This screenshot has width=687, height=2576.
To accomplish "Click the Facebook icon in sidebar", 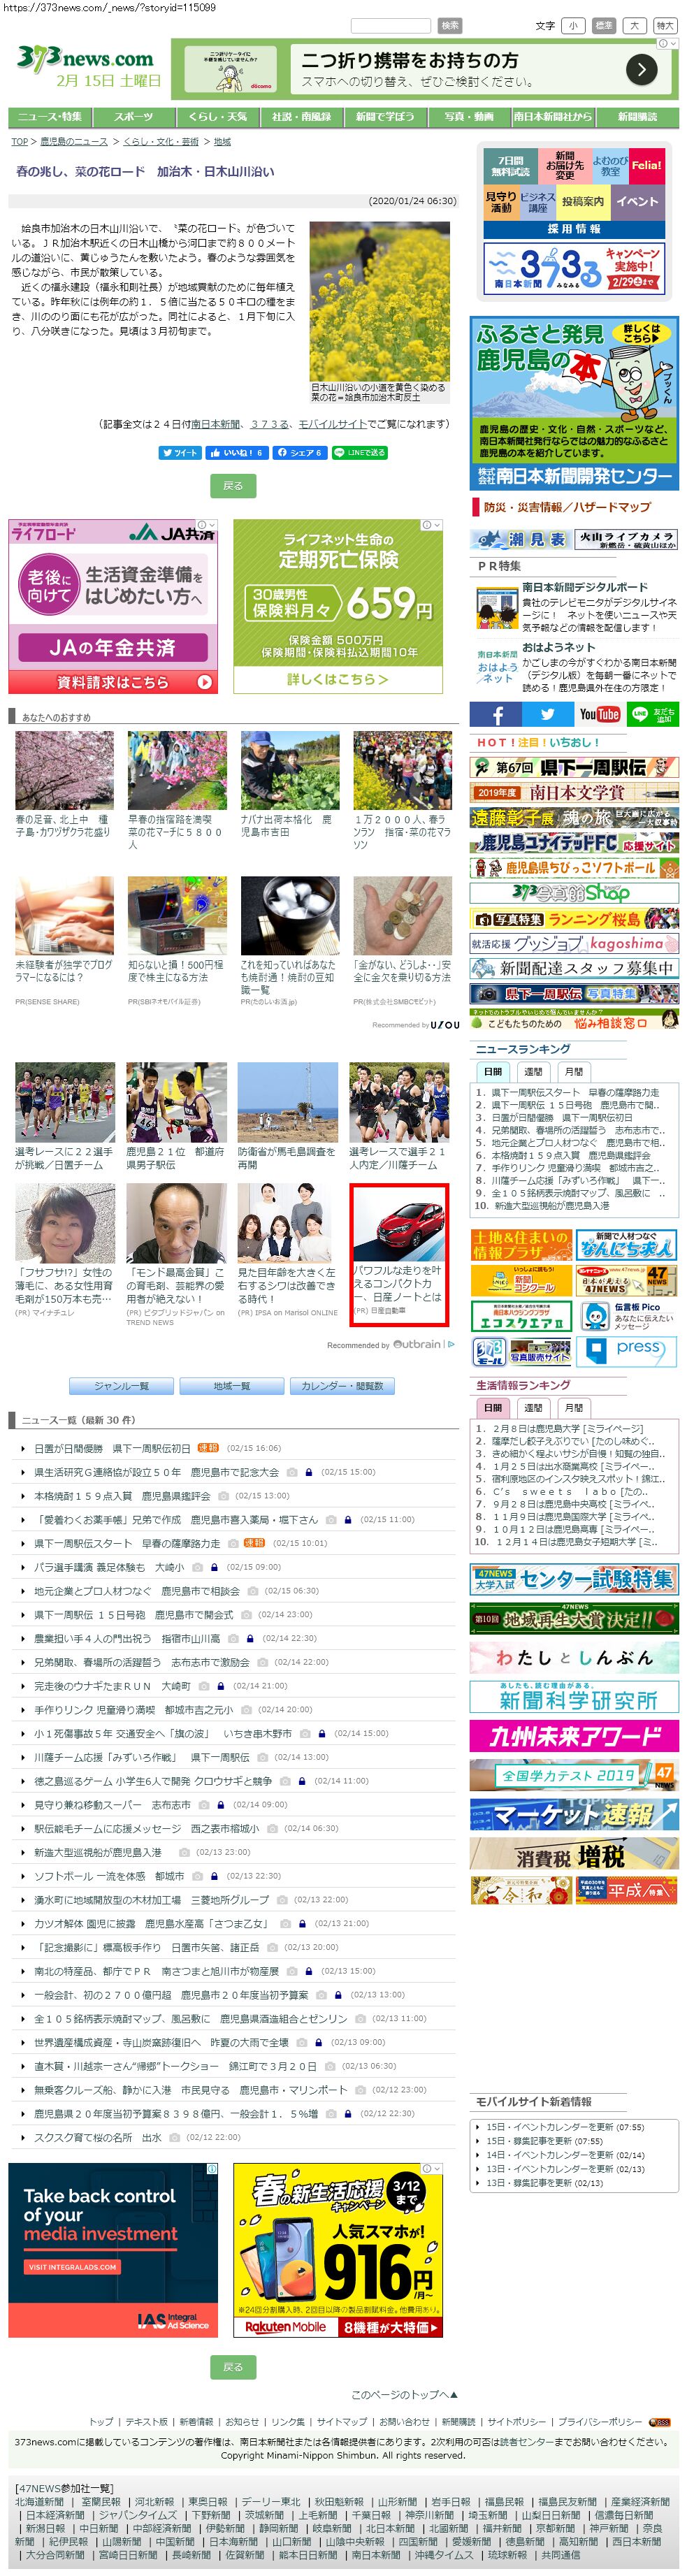I will click(x=496, y=714).
